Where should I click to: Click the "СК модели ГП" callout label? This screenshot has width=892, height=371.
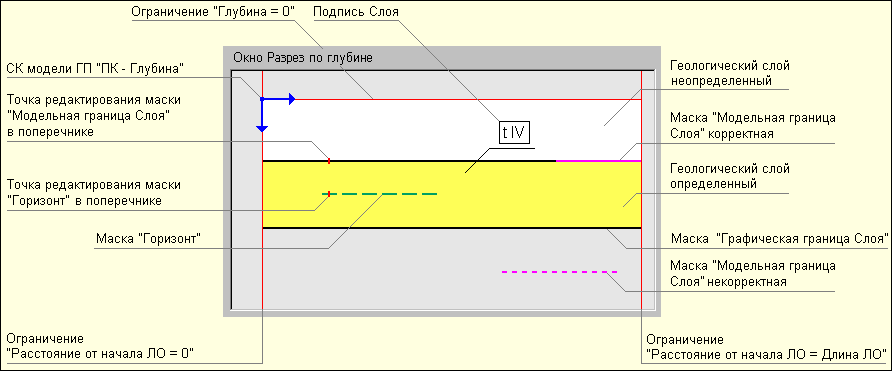point(96,69)
